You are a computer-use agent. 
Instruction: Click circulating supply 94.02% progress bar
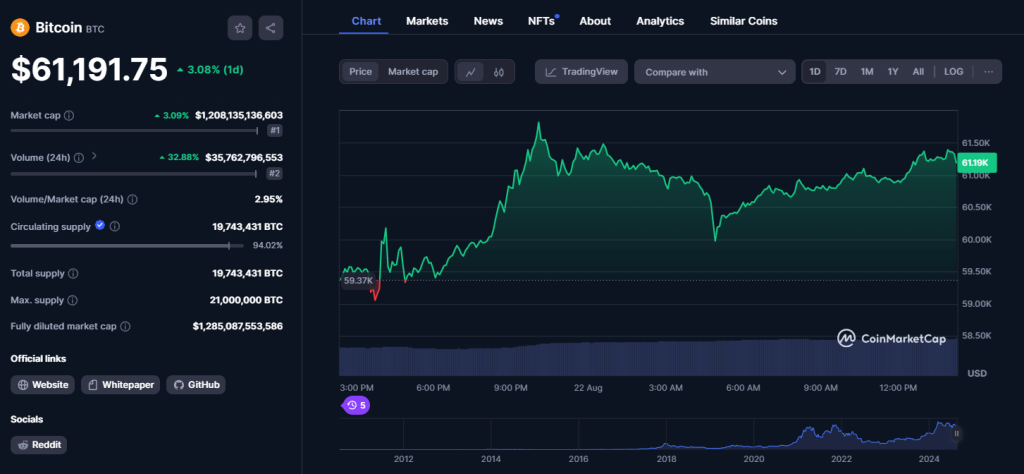(x=127, y=246)
